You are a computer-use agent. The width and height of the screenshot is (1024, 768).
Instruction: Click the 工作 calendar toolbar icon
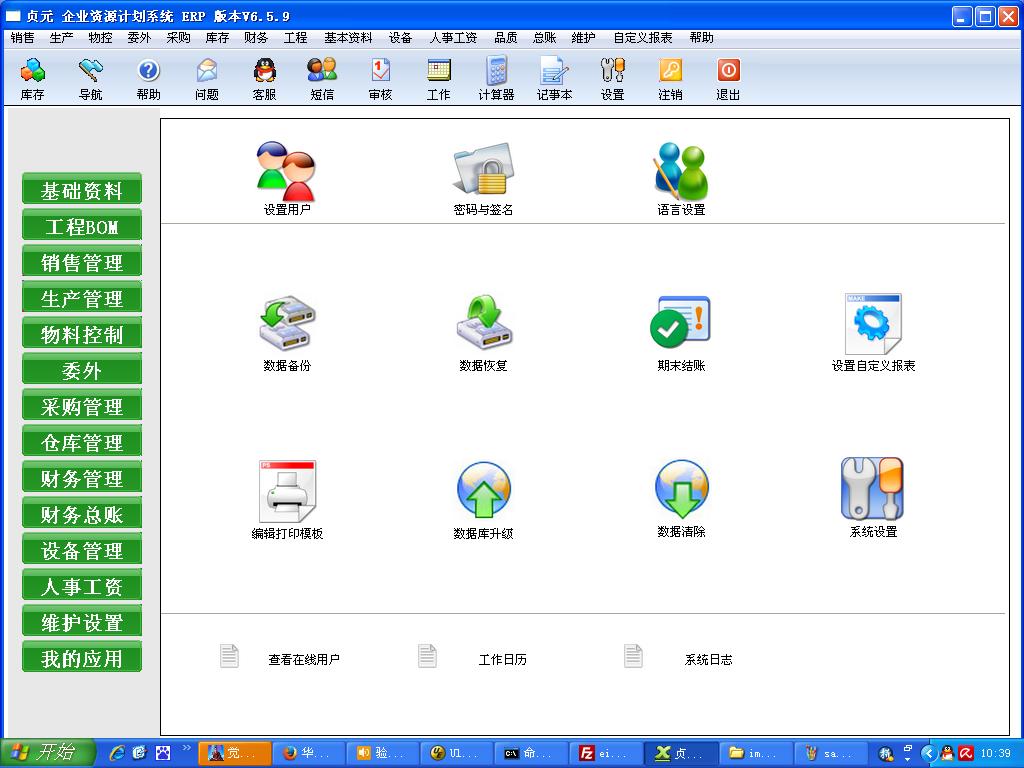coord(438,79)
